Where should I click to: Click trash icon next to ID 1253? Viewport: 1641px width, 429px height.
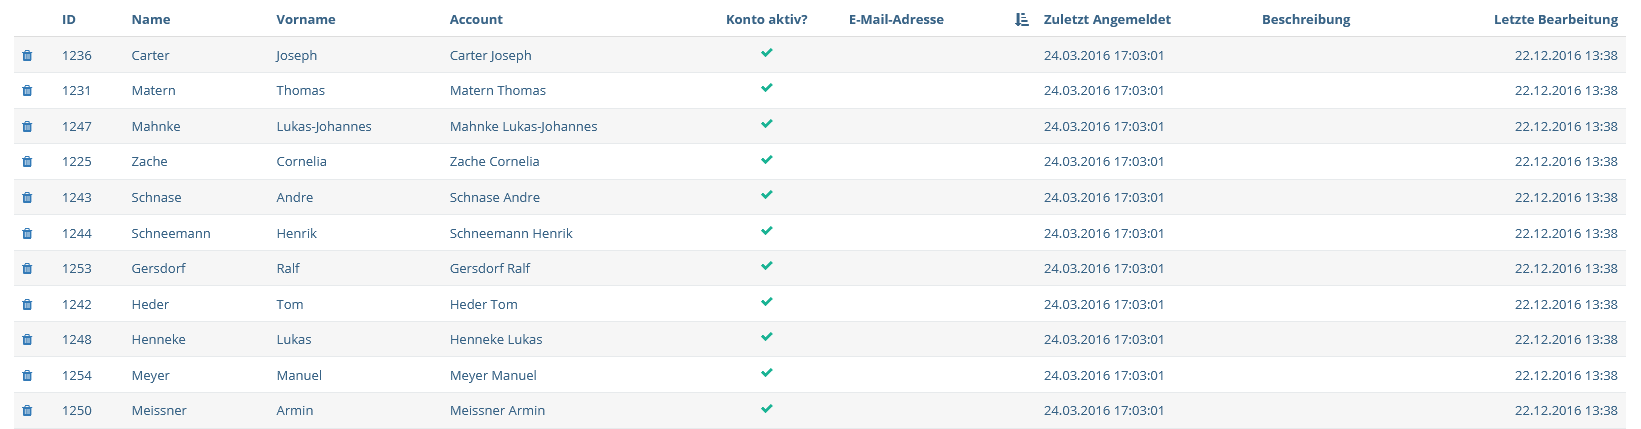click(27, 269)
